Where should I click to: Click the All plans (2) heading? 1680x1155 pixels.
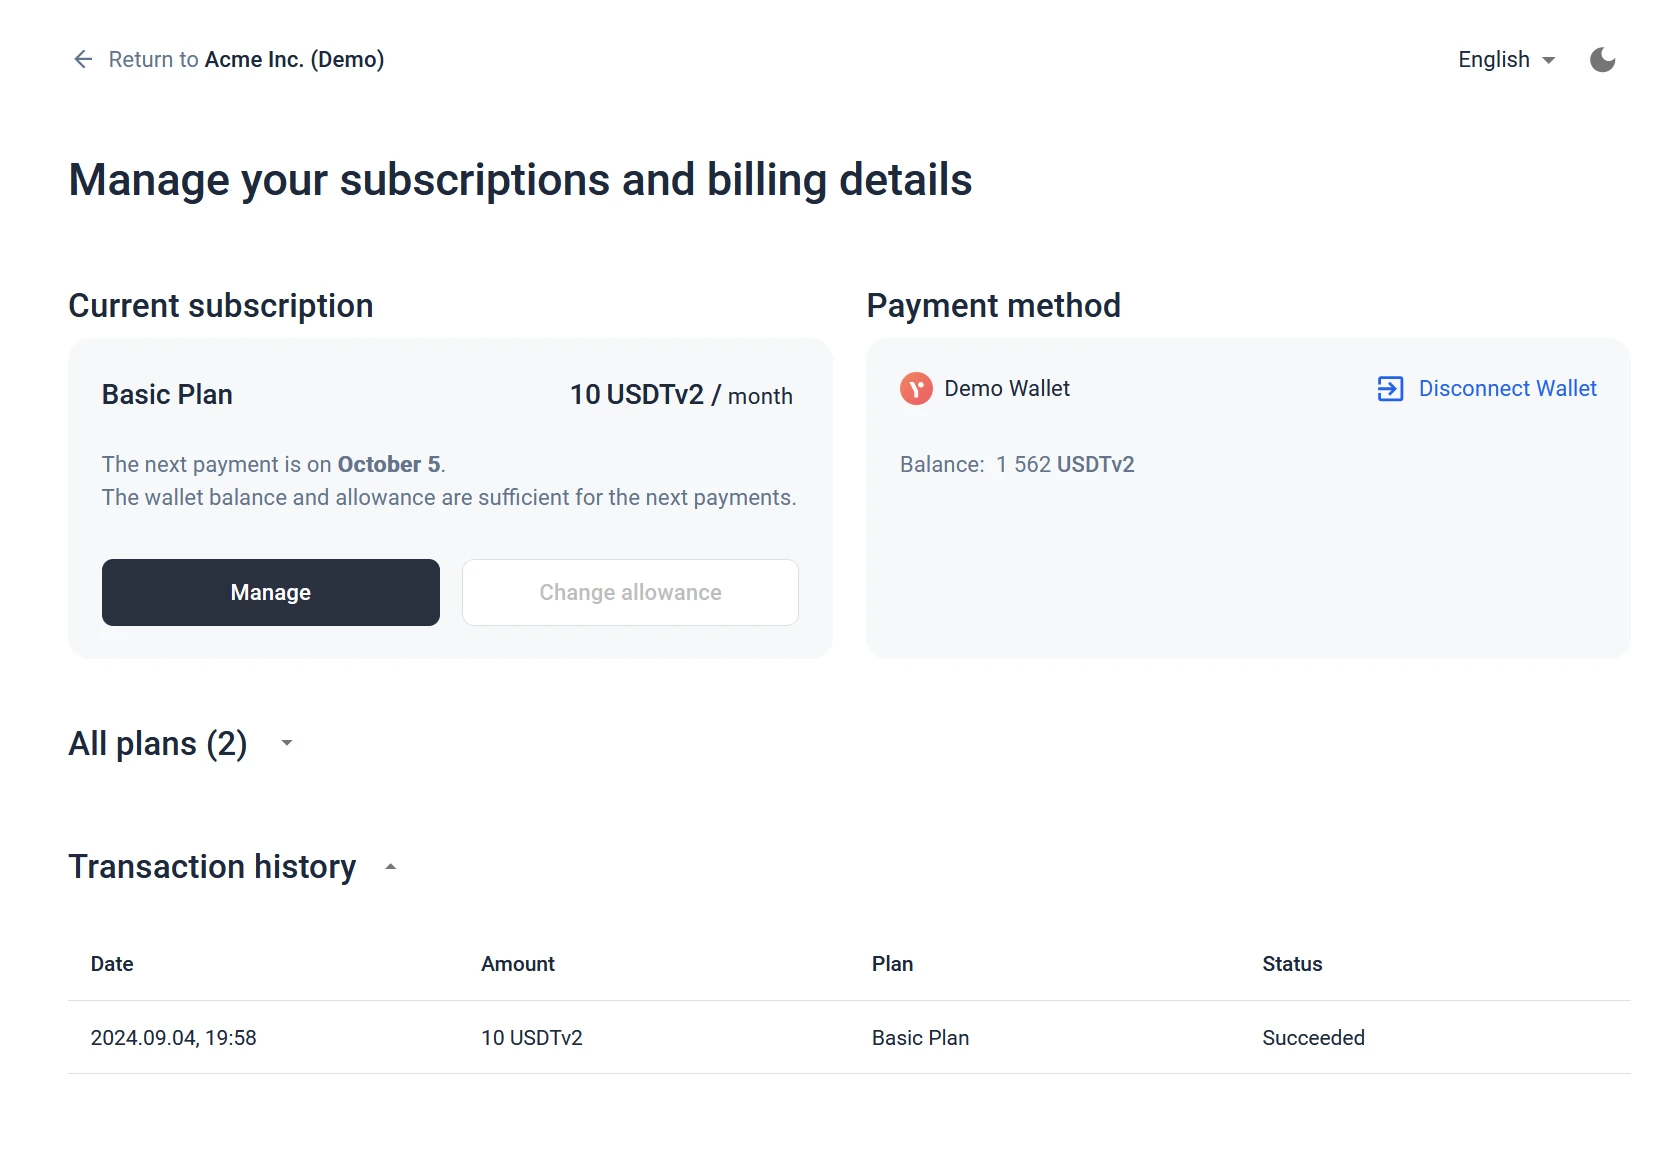pos(158,744)
